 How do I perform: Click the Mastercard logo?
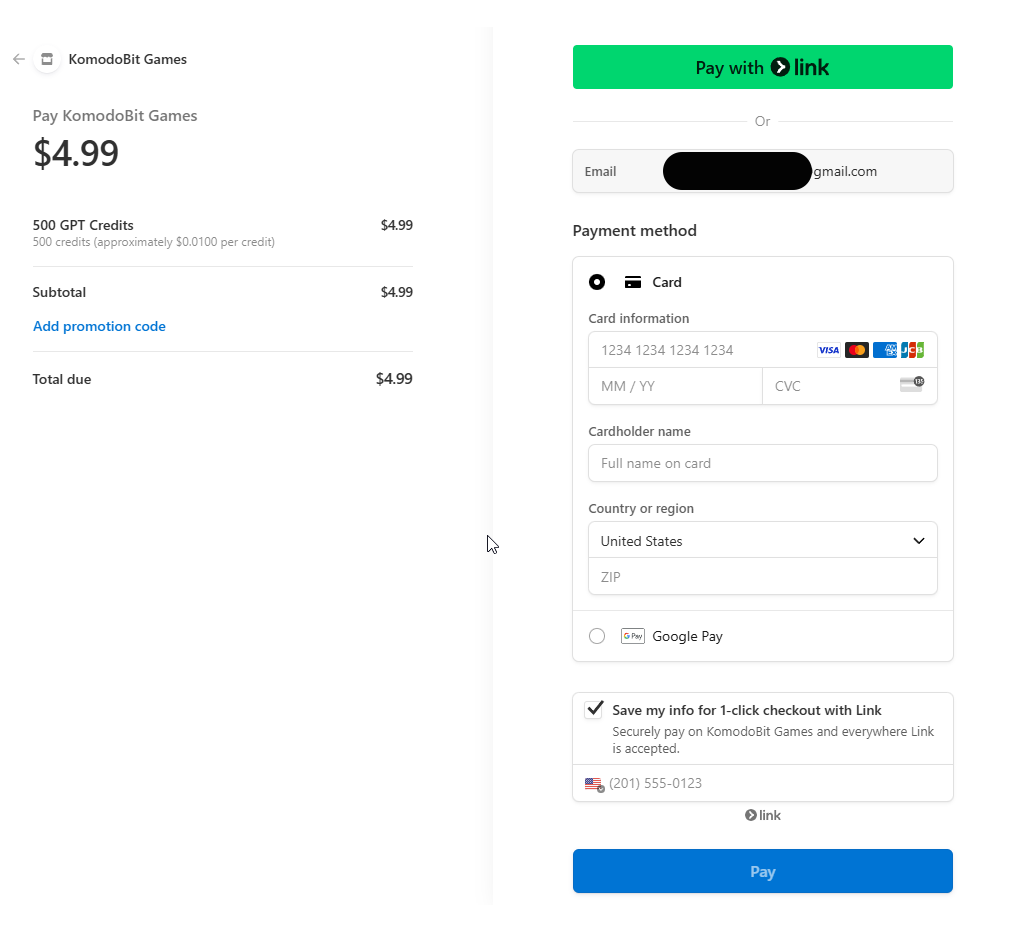pos(856,350)
